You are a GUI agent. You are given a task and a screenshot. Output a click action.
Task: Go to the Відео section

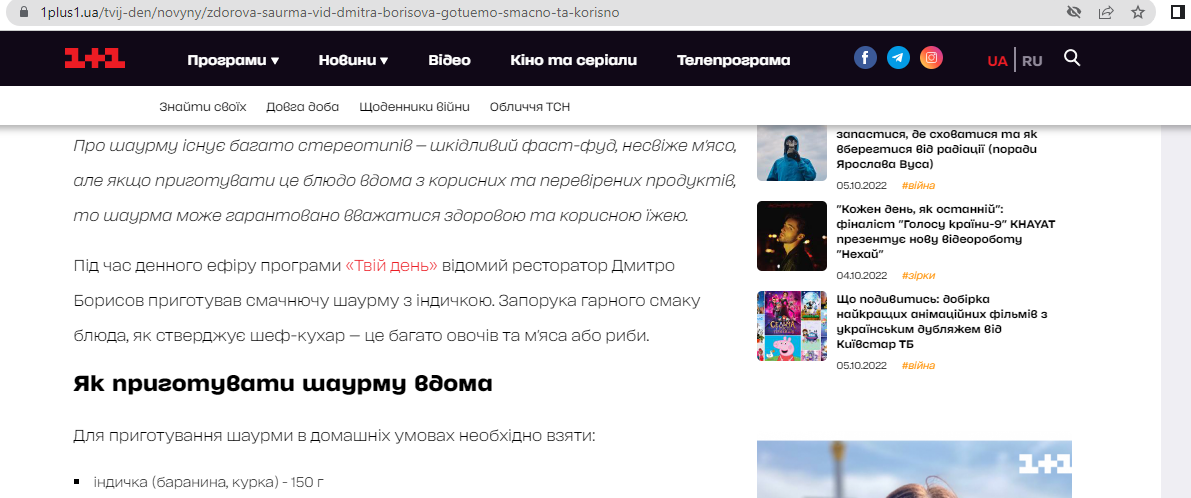point(449,60)
